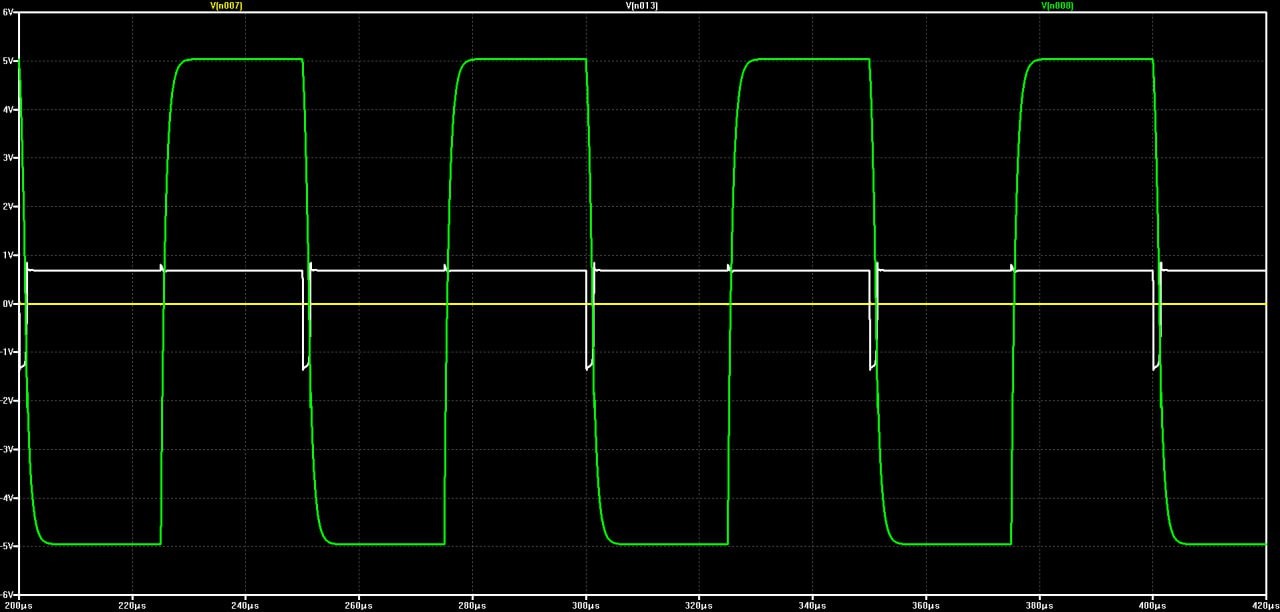Click the white V(n013) trace label
Image resolution: width=1280 pixels, height=612 pixels.
click(x=642, y=6)
